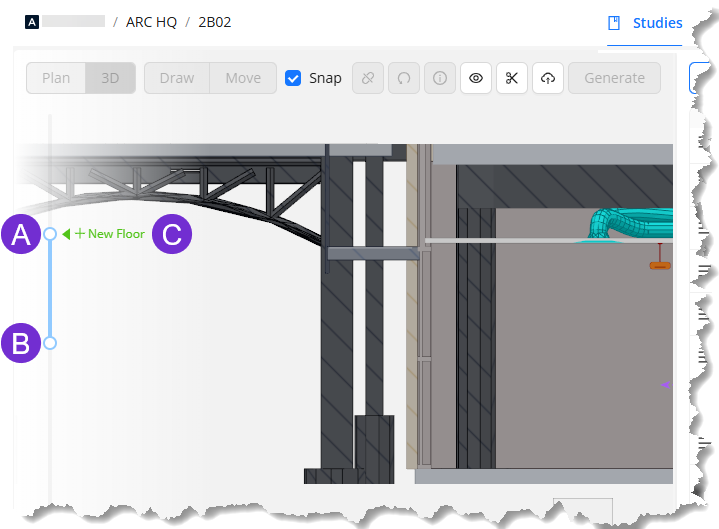This screenshot has height=529, width=719.
Task: Click the orange sprinkler fixture in section
Action: pos(660,265)
